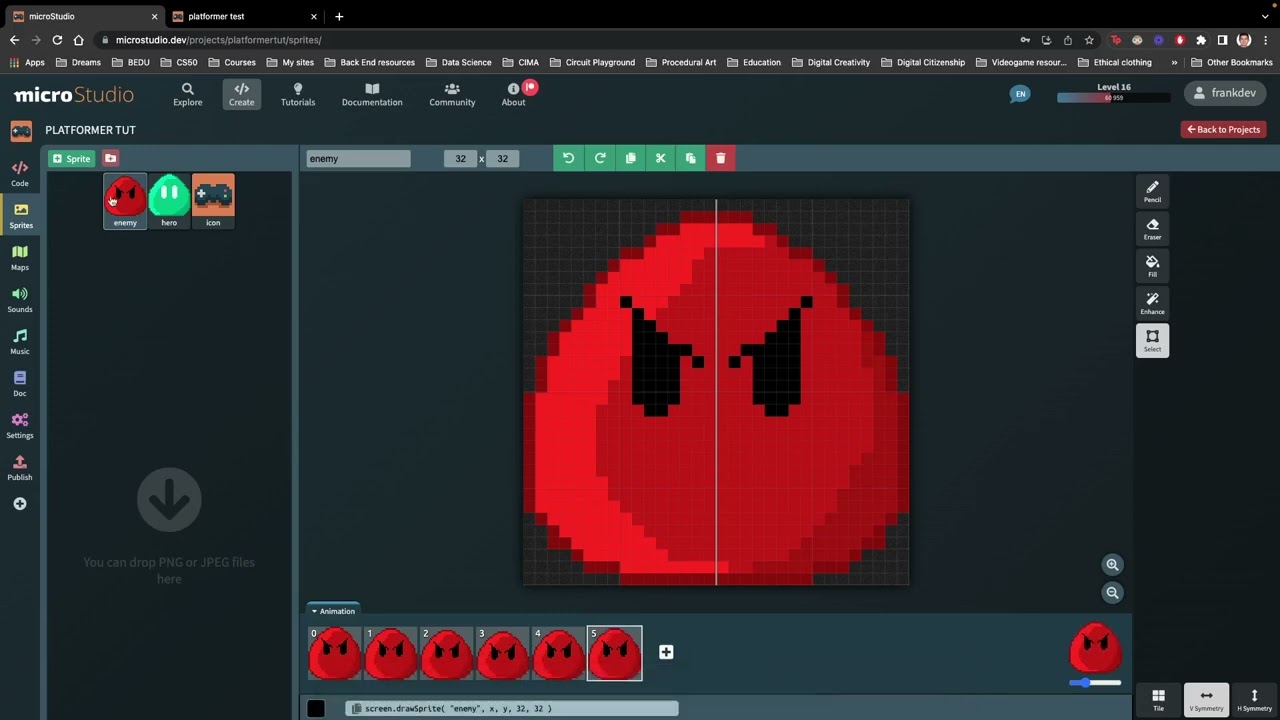Reload the browser page
The height and width of the screenshot is (720, 1280).
(57, 40)
